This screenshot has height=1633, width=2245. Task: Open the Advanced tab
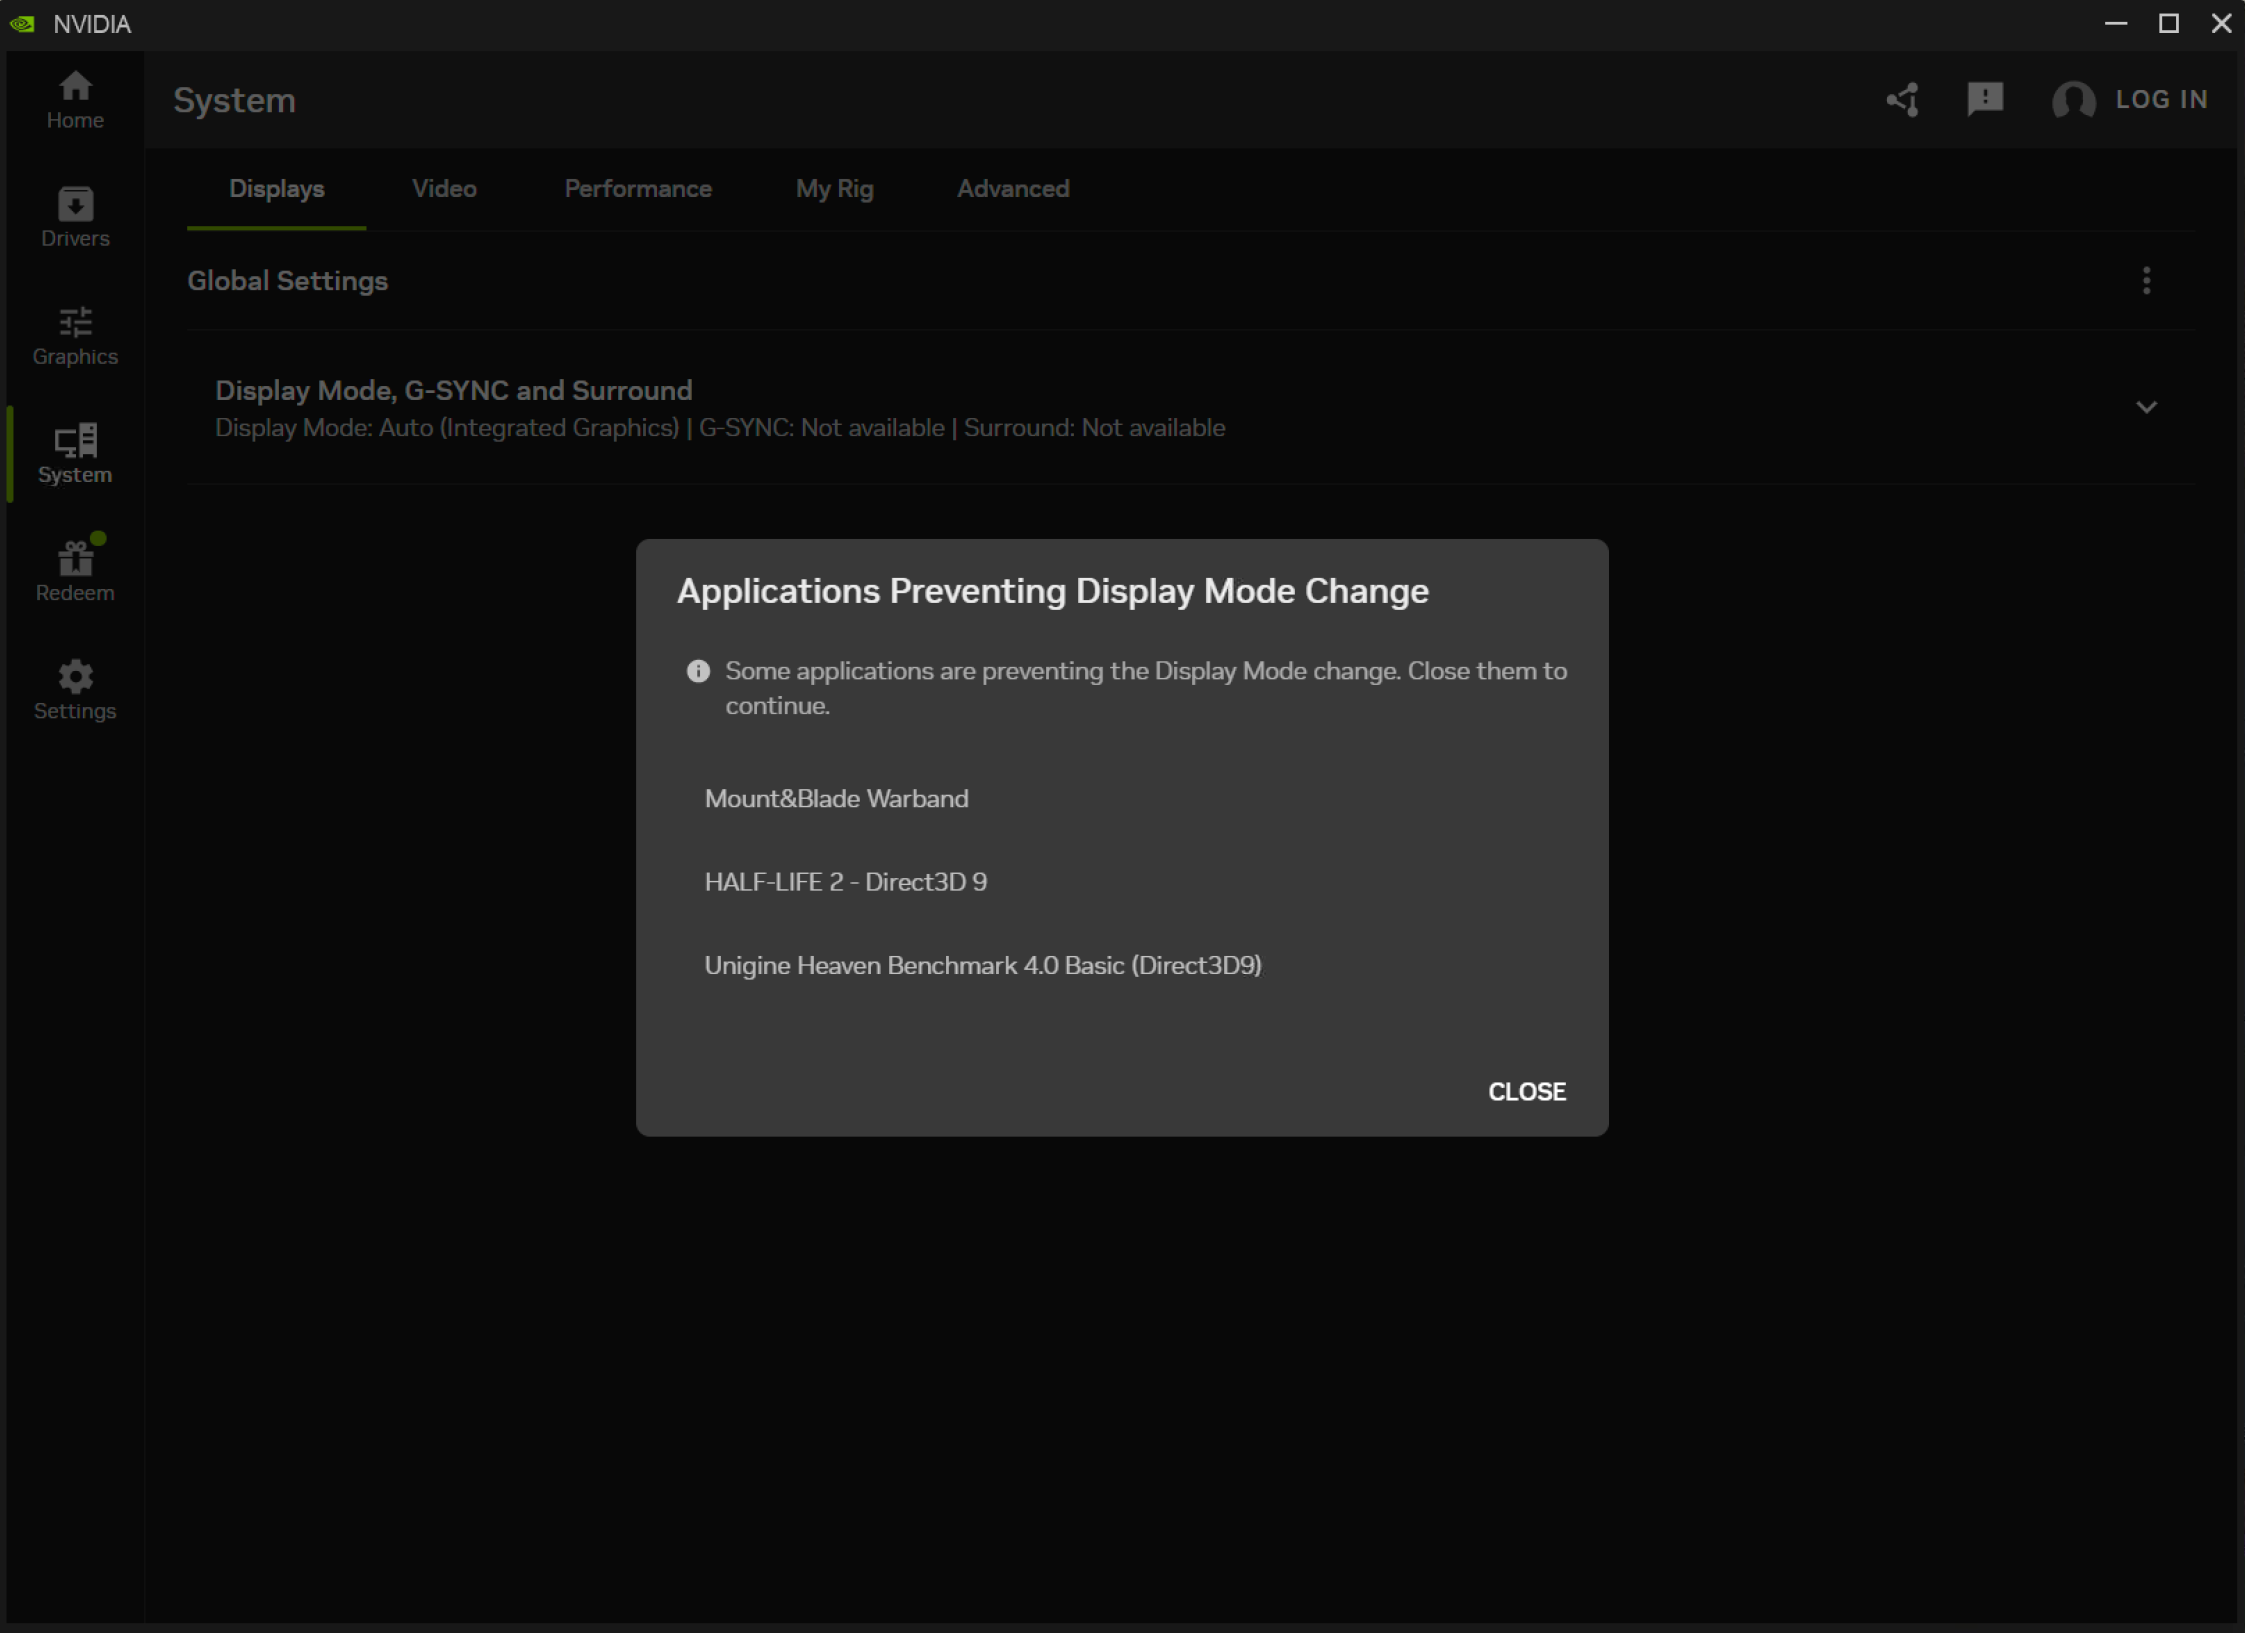click(1012, 188)
